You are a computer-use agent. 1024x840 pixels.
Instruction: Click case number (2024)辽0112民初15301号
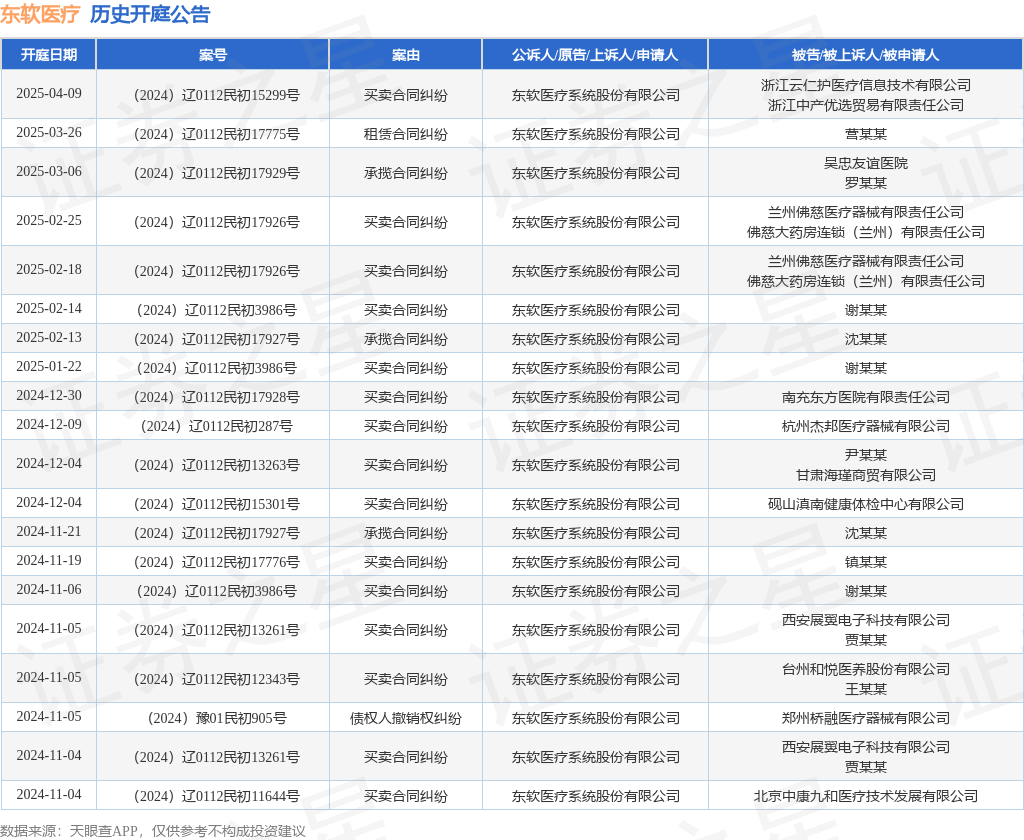(216, 504)
